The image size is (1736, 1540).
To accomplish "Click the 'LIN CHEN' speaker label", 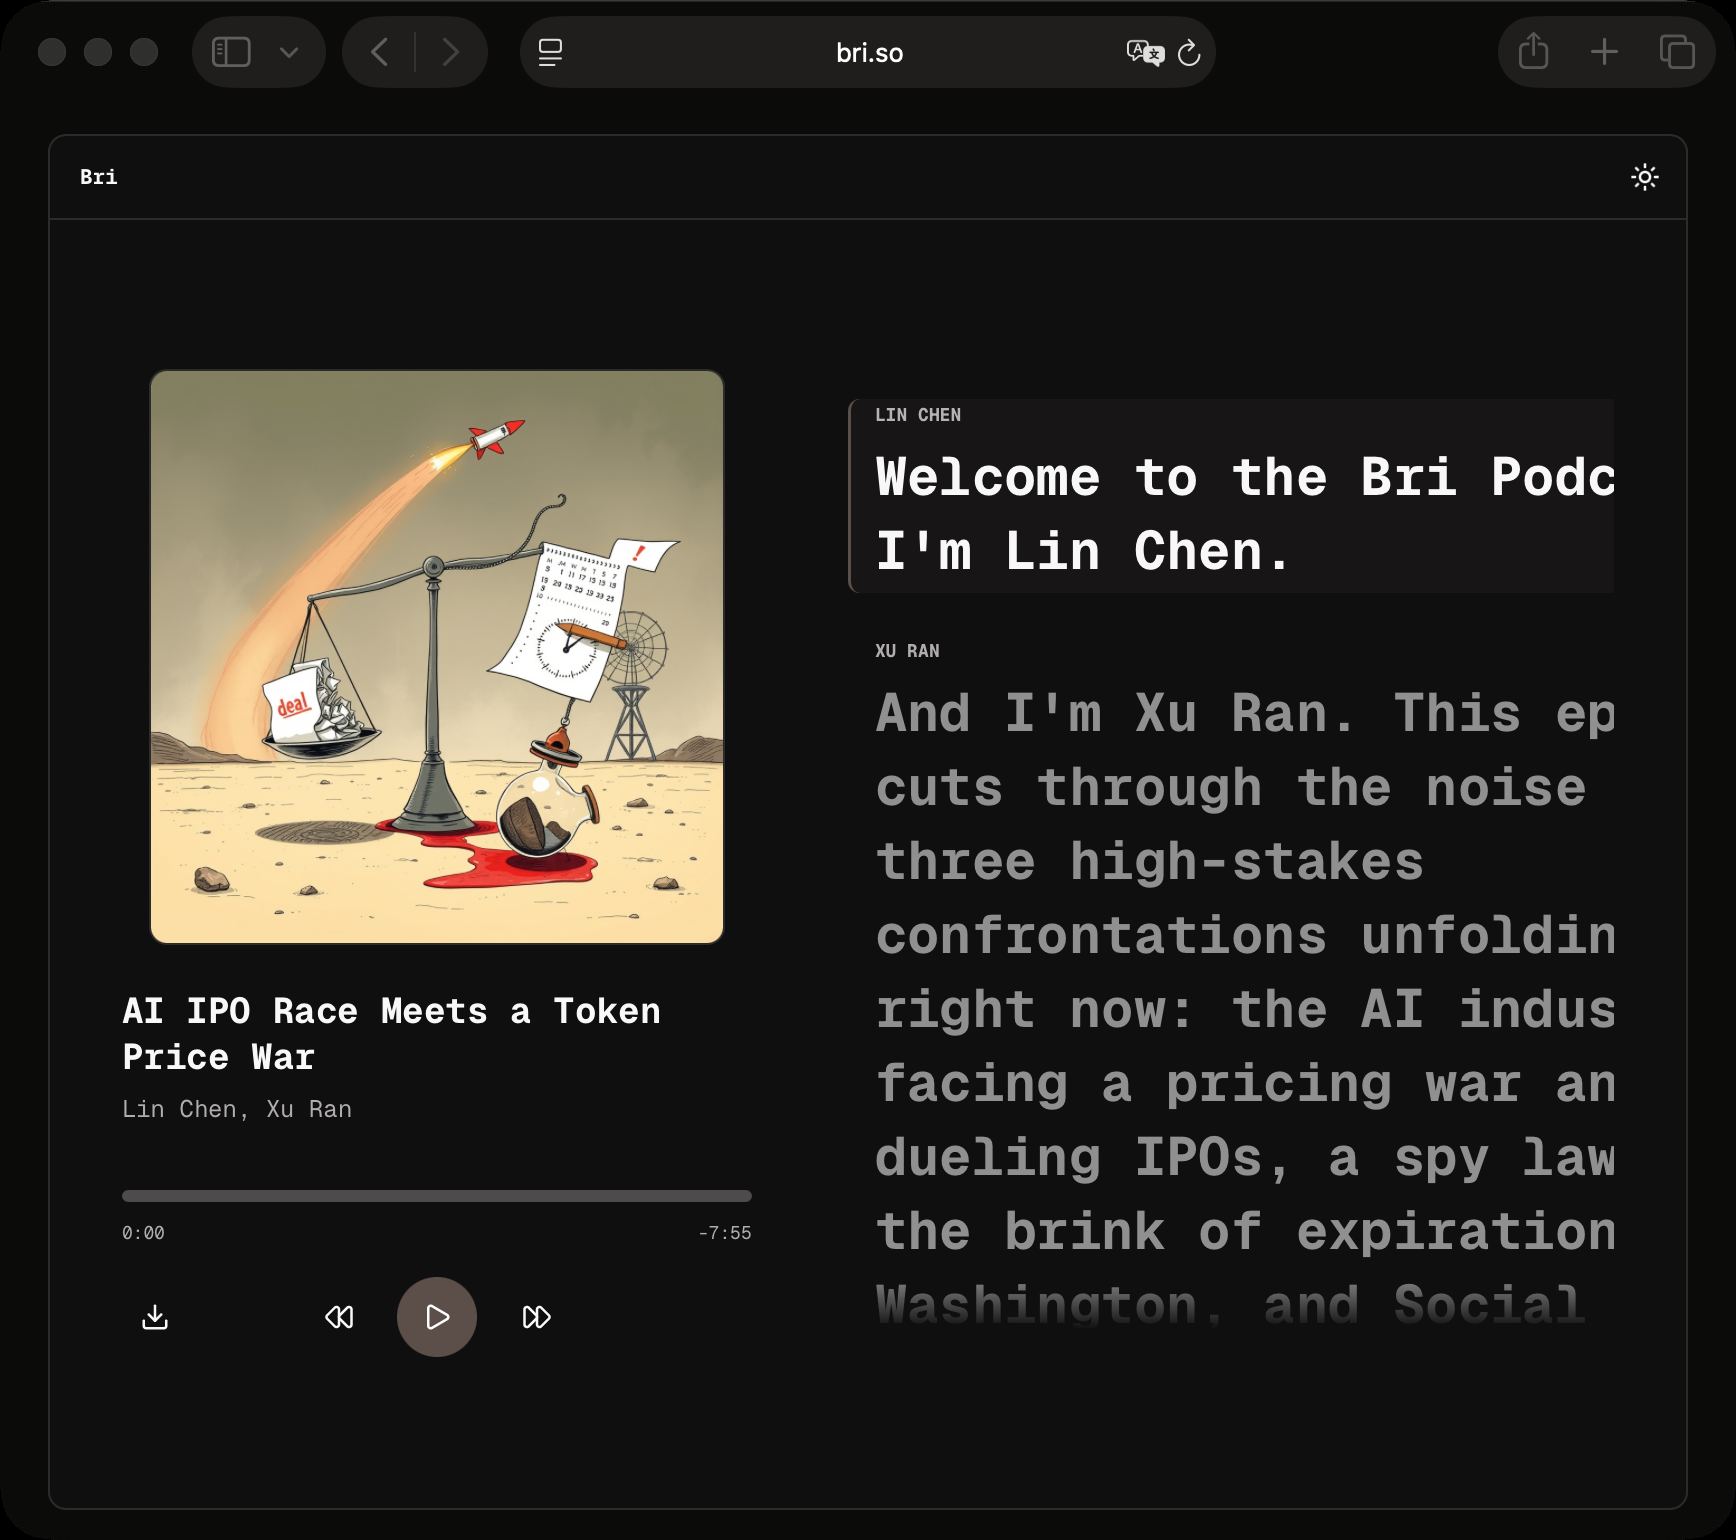I will 918,415.
